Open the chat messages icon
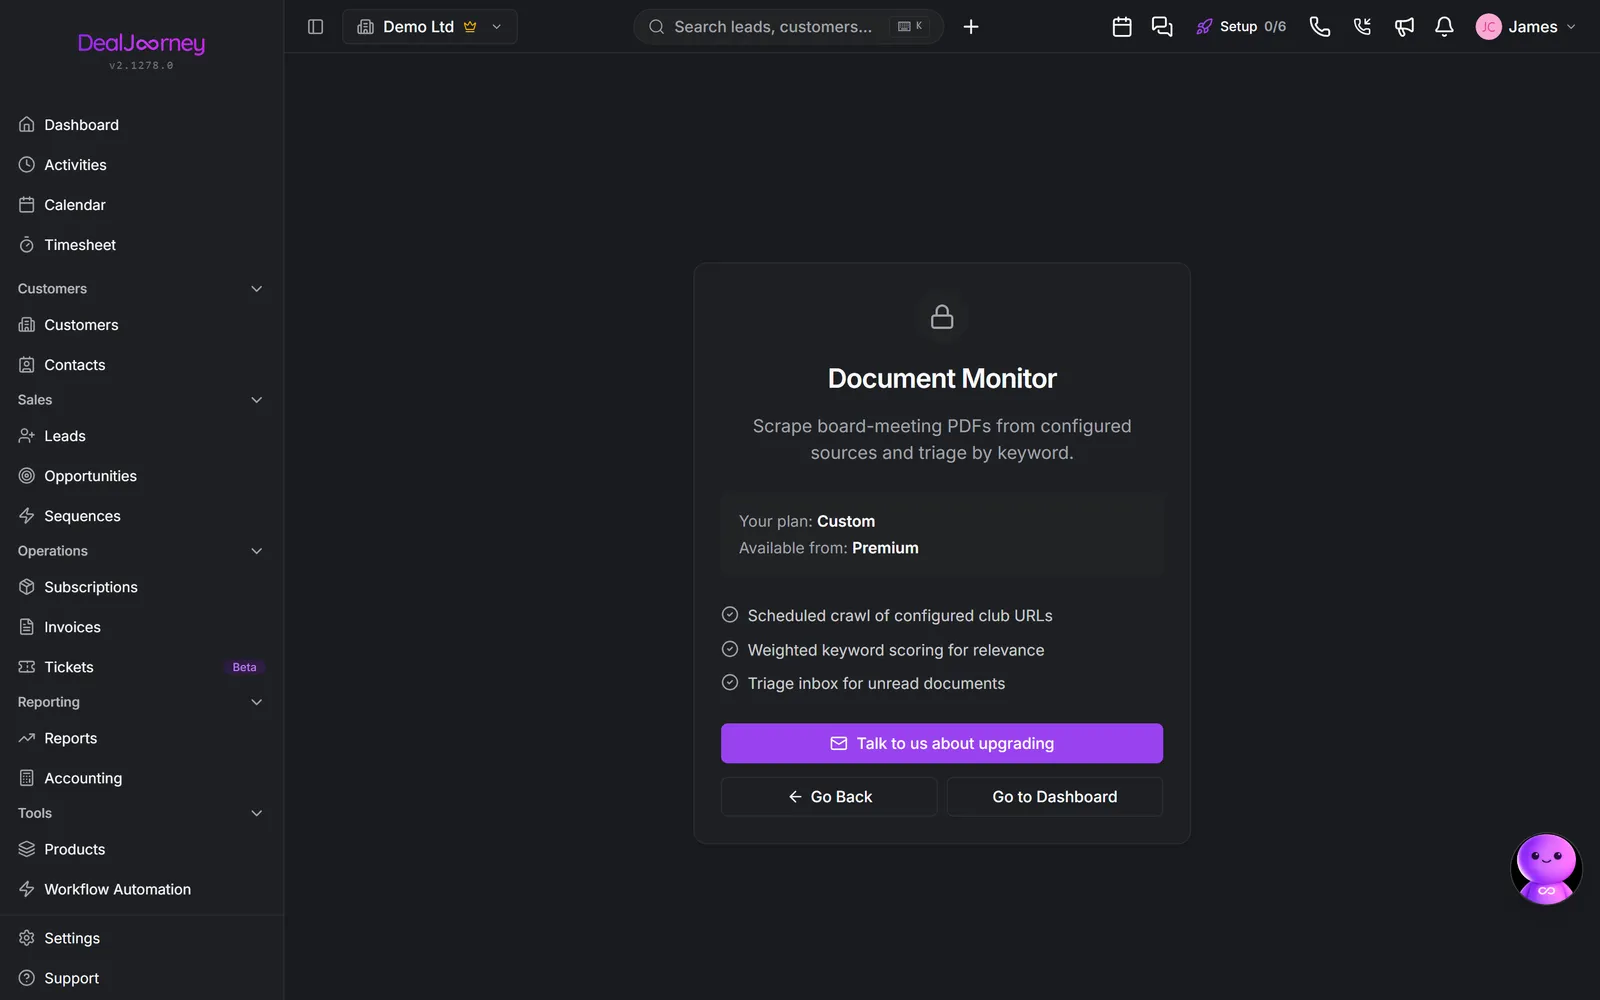1600x1000 pixels. pyautogui.click(x=1162, y=27)
